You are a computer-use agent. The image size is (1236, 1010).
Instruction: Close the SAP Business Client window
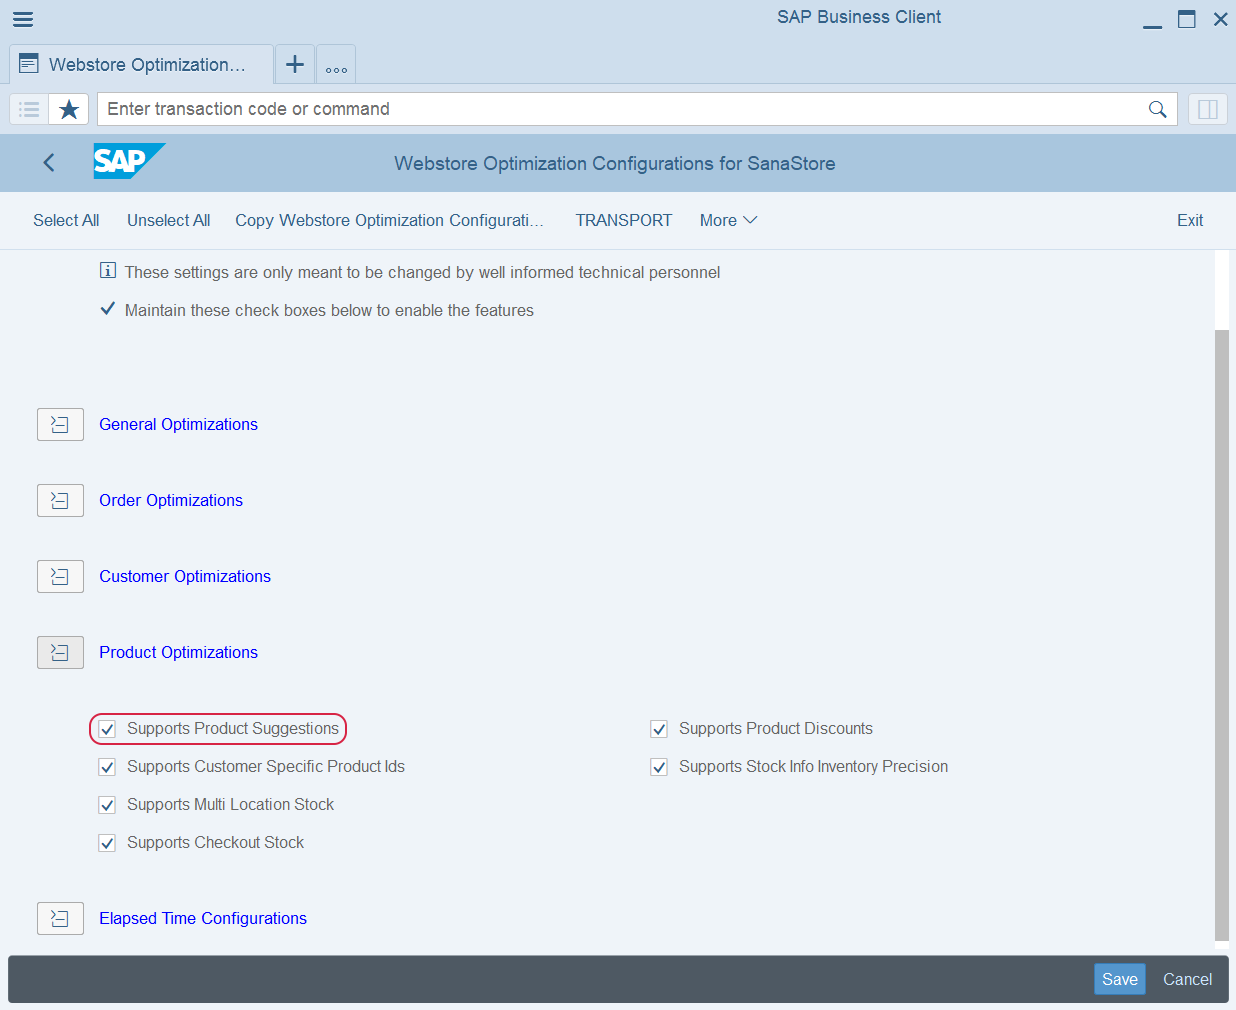coord(1221,19)
